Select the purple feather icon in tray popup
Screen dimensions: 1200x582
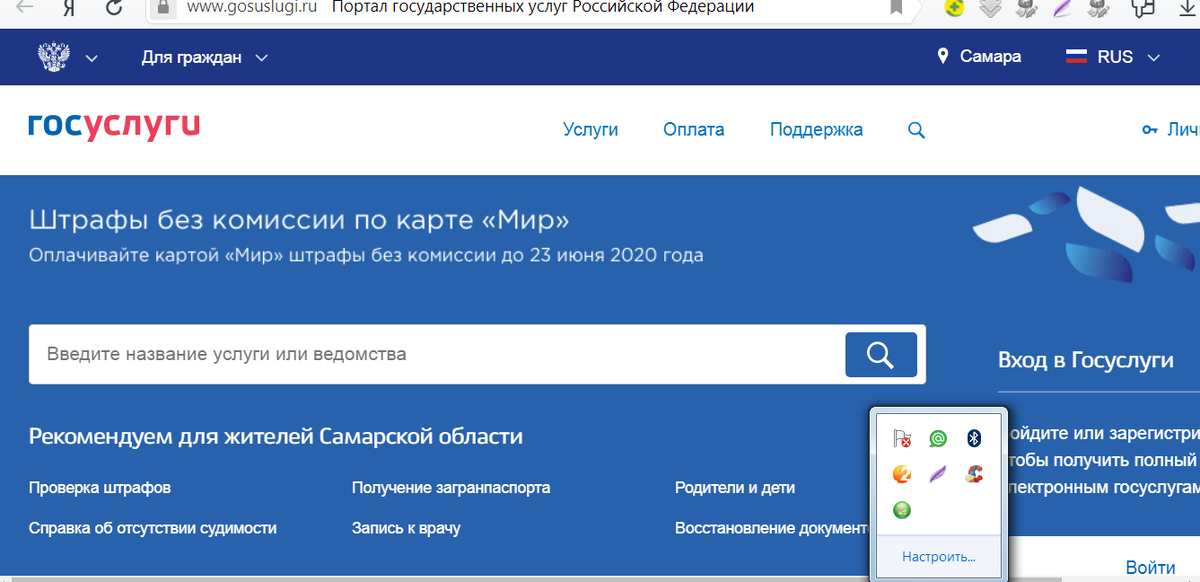pyautogui.click(x=937, y=475)
